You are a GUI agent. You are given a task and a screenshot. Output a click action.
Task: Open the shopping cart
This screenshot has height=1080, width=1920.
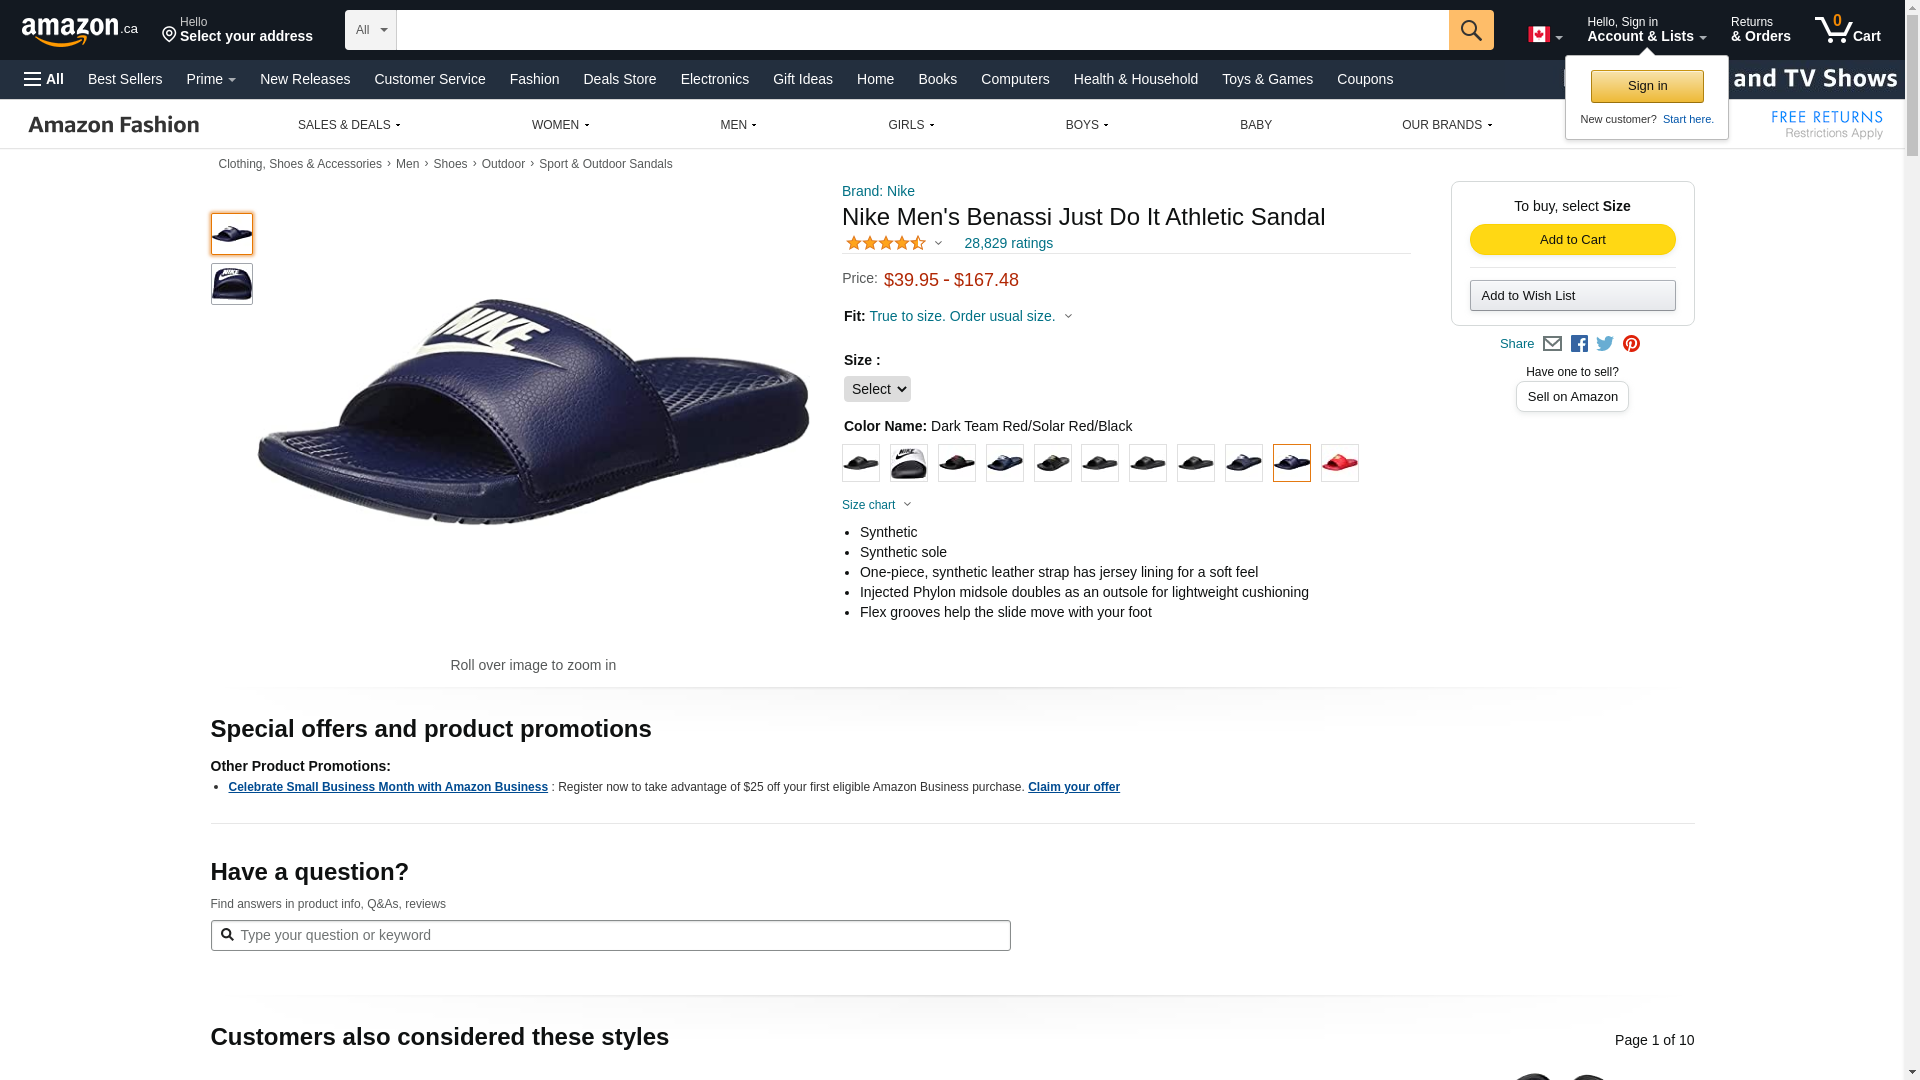coord(1847,30)
